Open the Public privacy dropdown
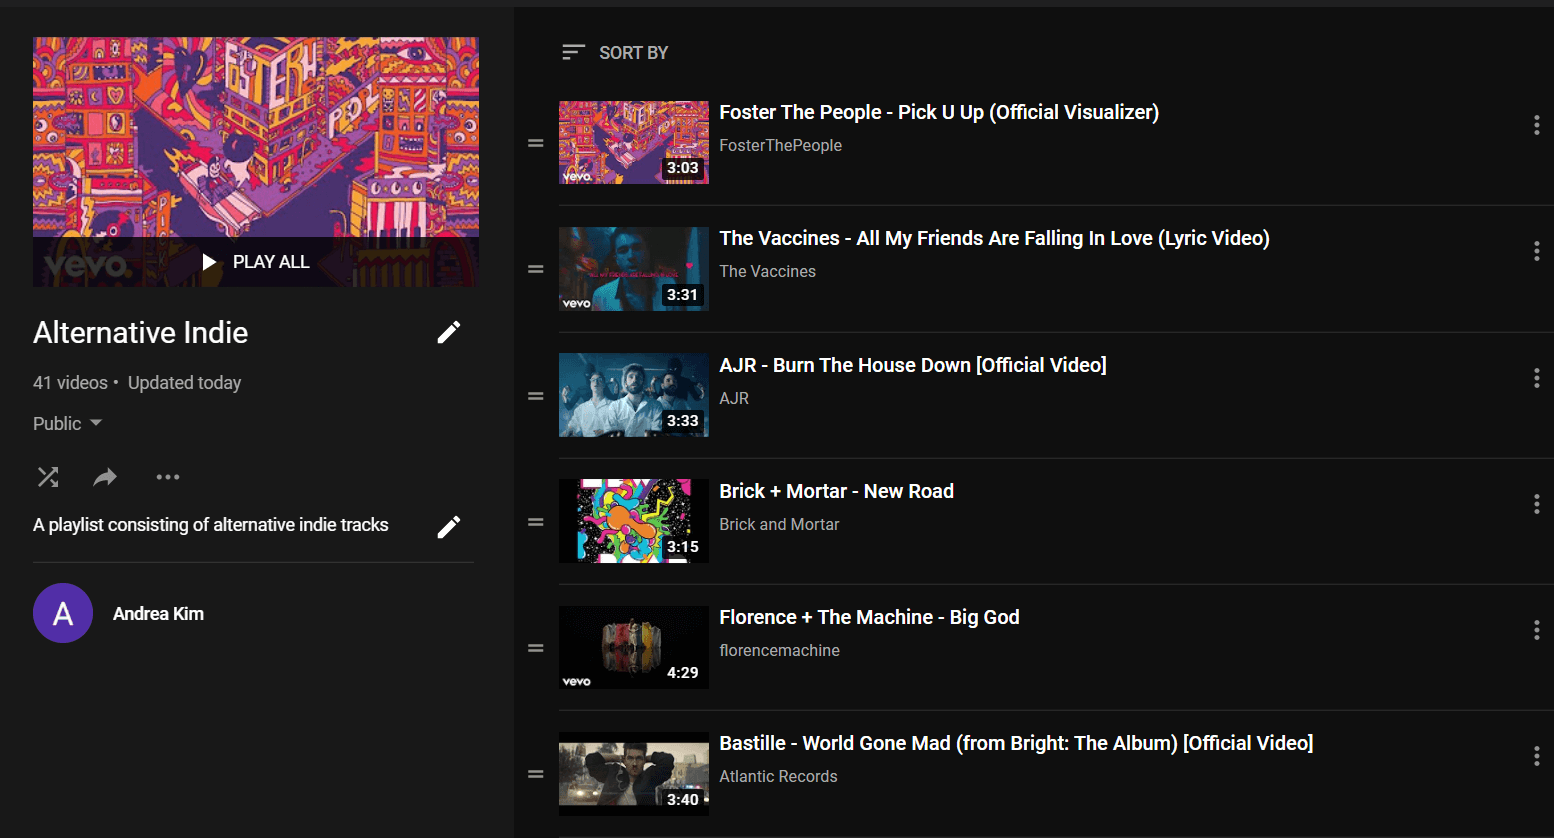This screenshot has width=1554, height=838. coord(68,423)
